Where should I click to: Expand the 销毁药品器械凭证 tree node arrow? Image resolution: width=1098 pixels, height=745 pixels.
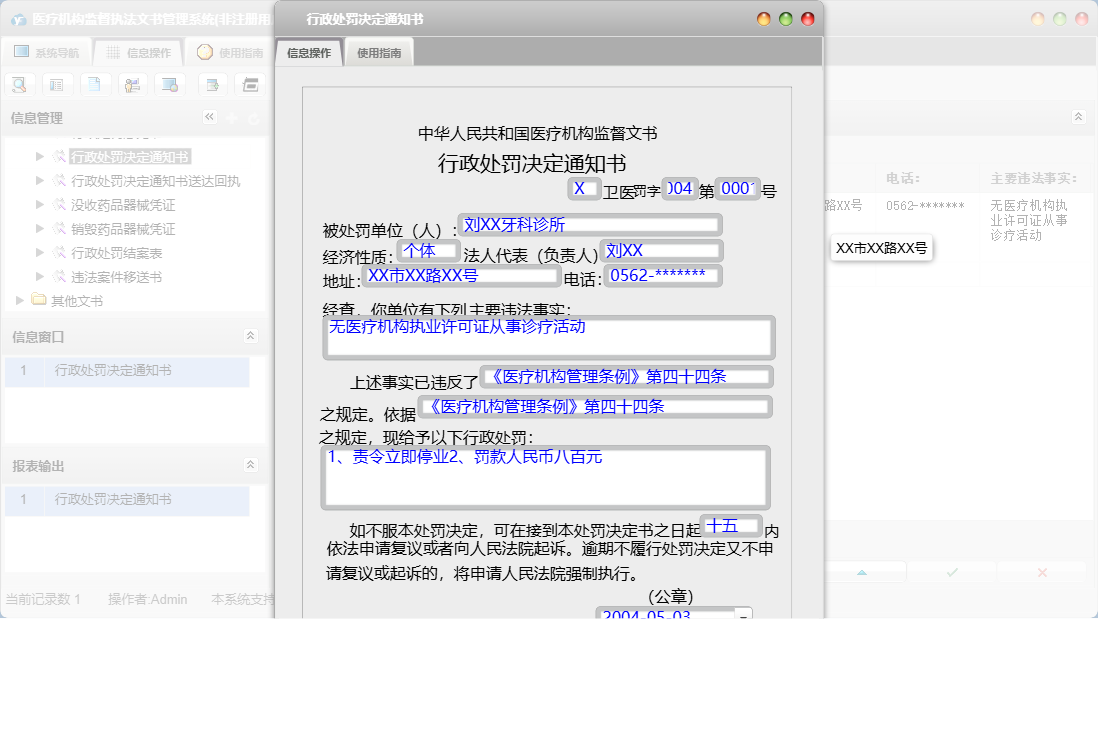40,228
